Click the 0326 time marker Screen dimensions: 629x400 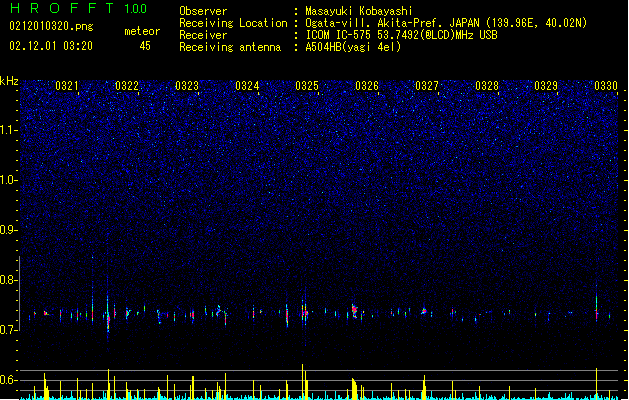(367, 86)
